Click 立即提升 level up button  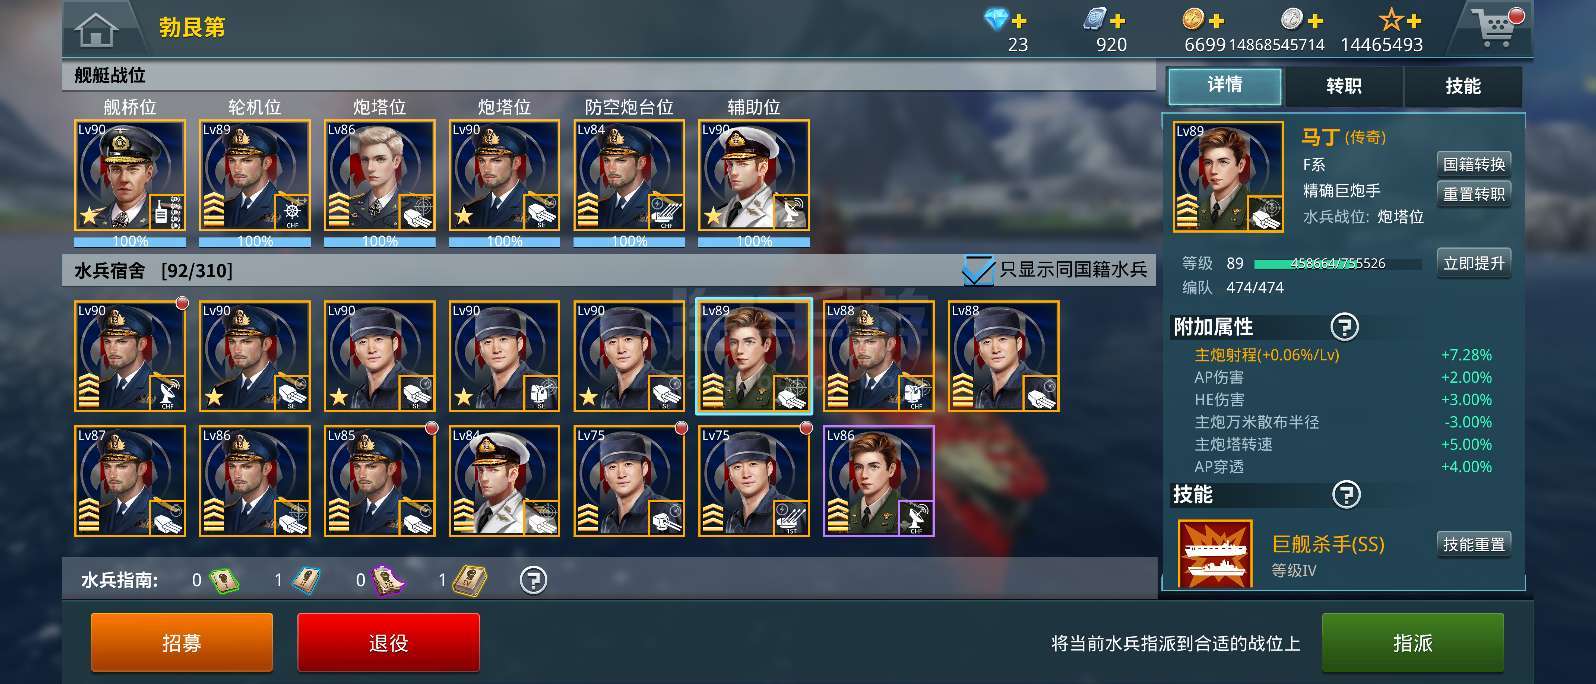pos(1474,263)
